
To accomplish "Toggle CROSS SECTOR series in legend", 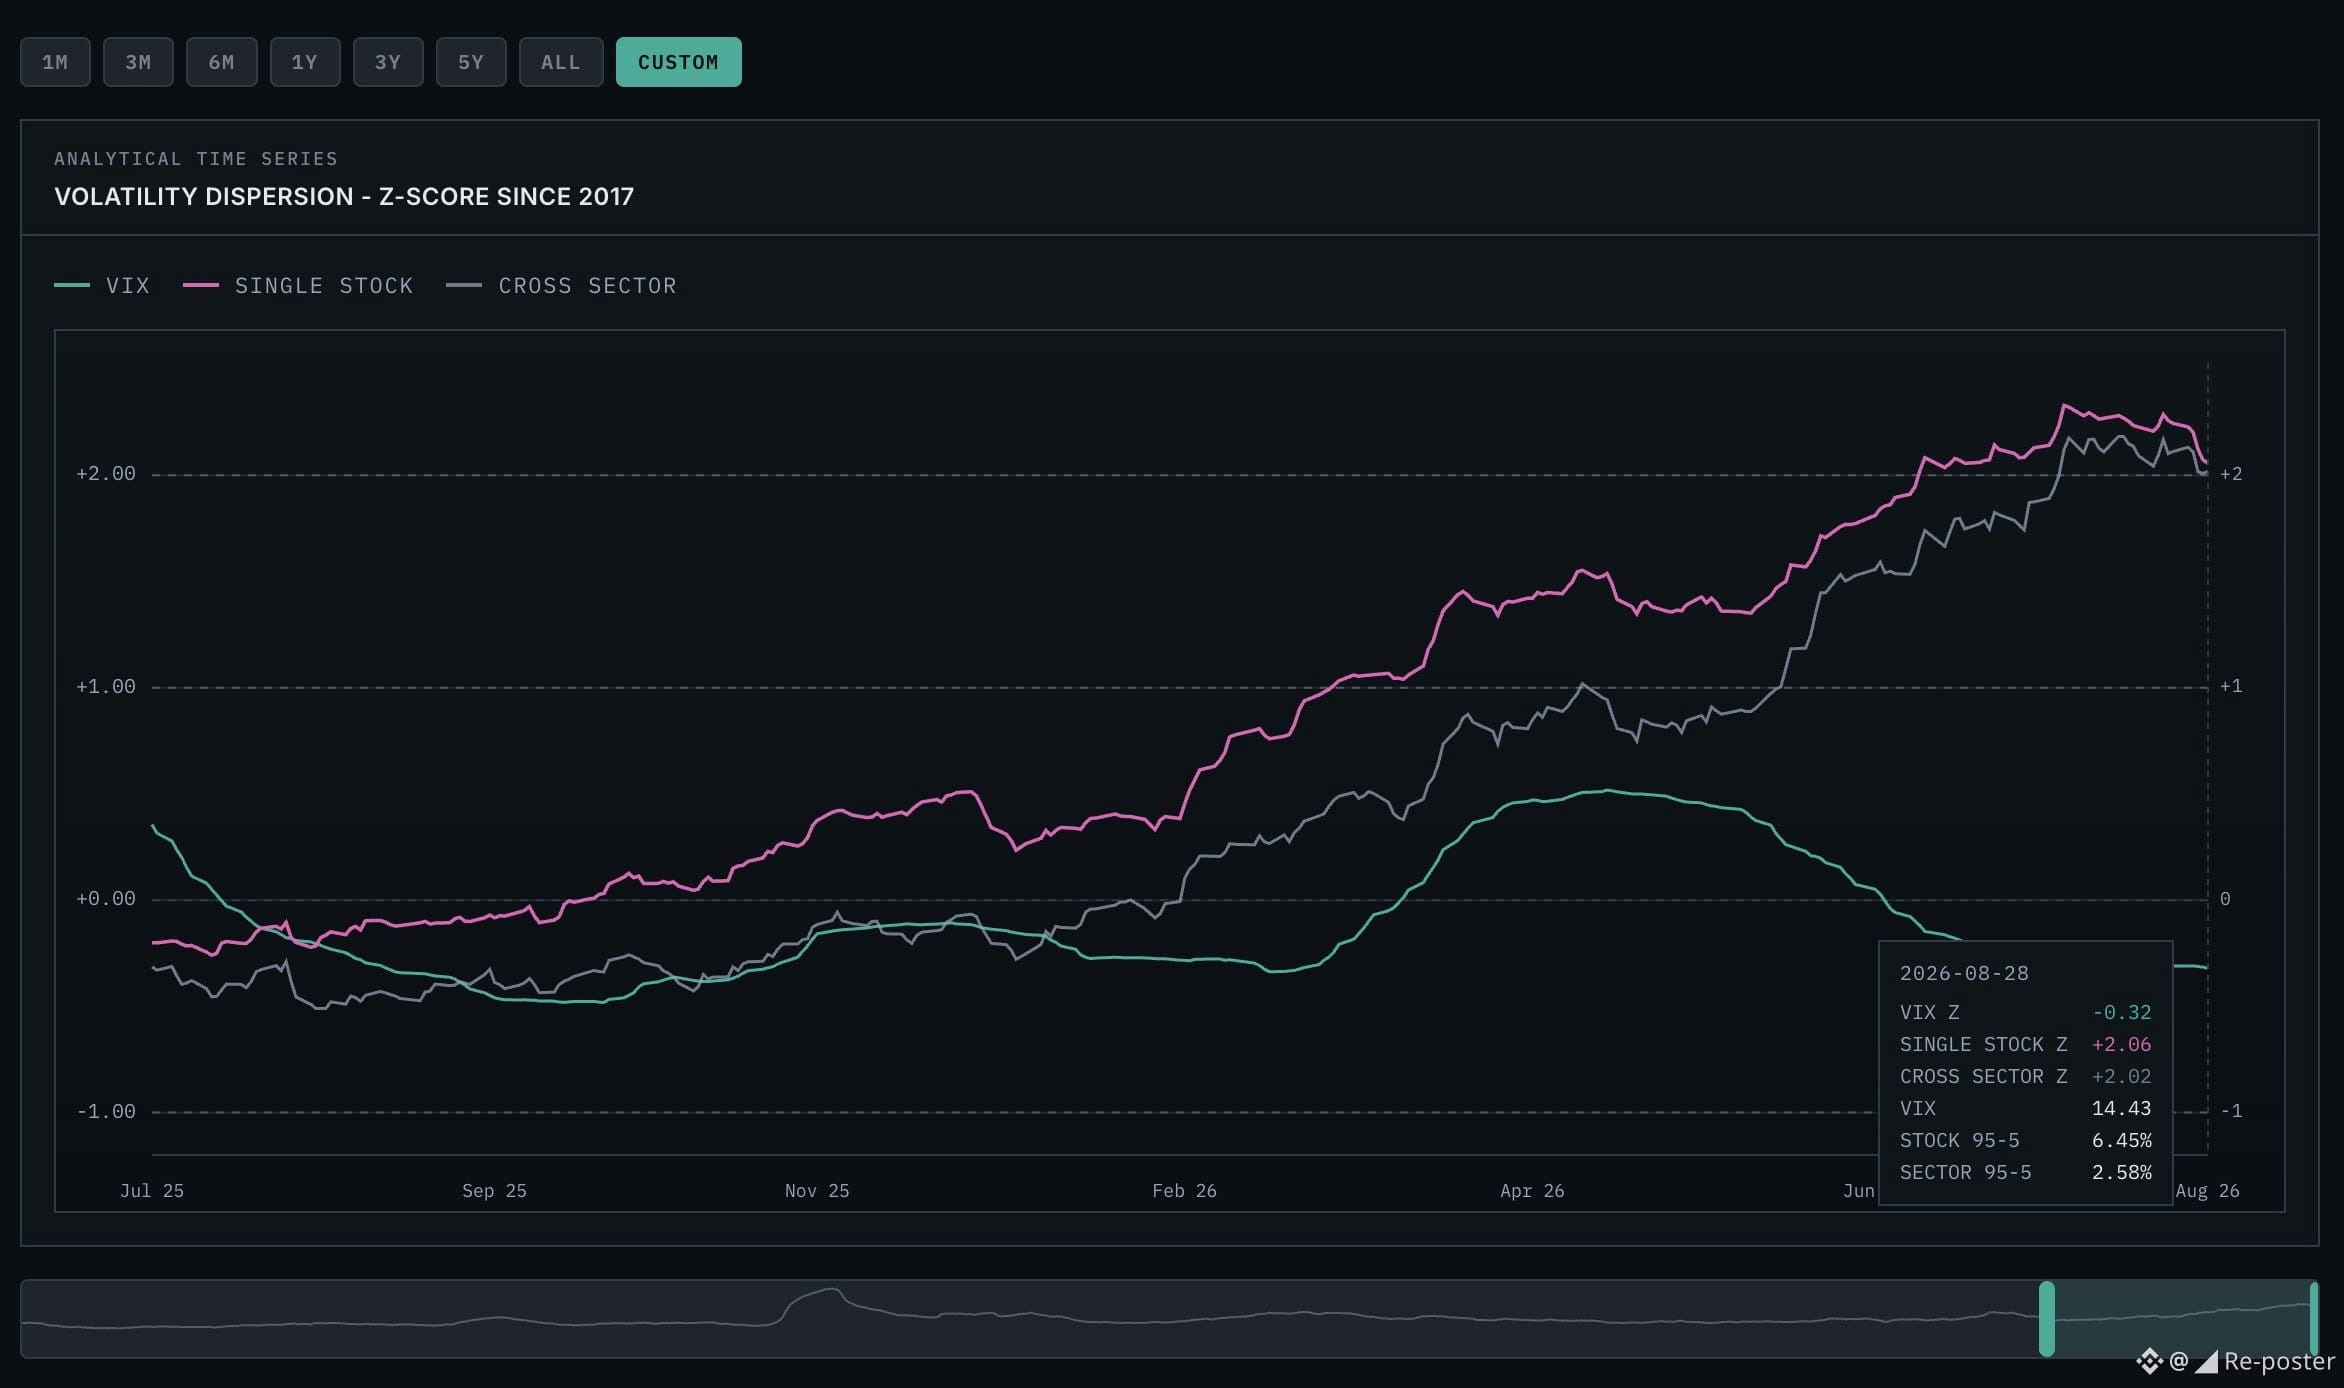I will 561,286.
